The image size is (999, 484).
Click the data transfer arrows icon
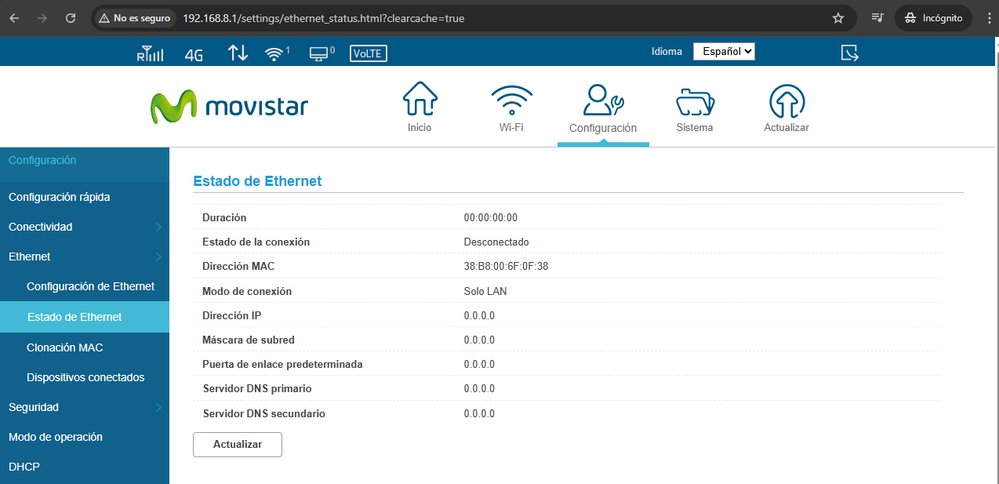[x=237, y=53]
